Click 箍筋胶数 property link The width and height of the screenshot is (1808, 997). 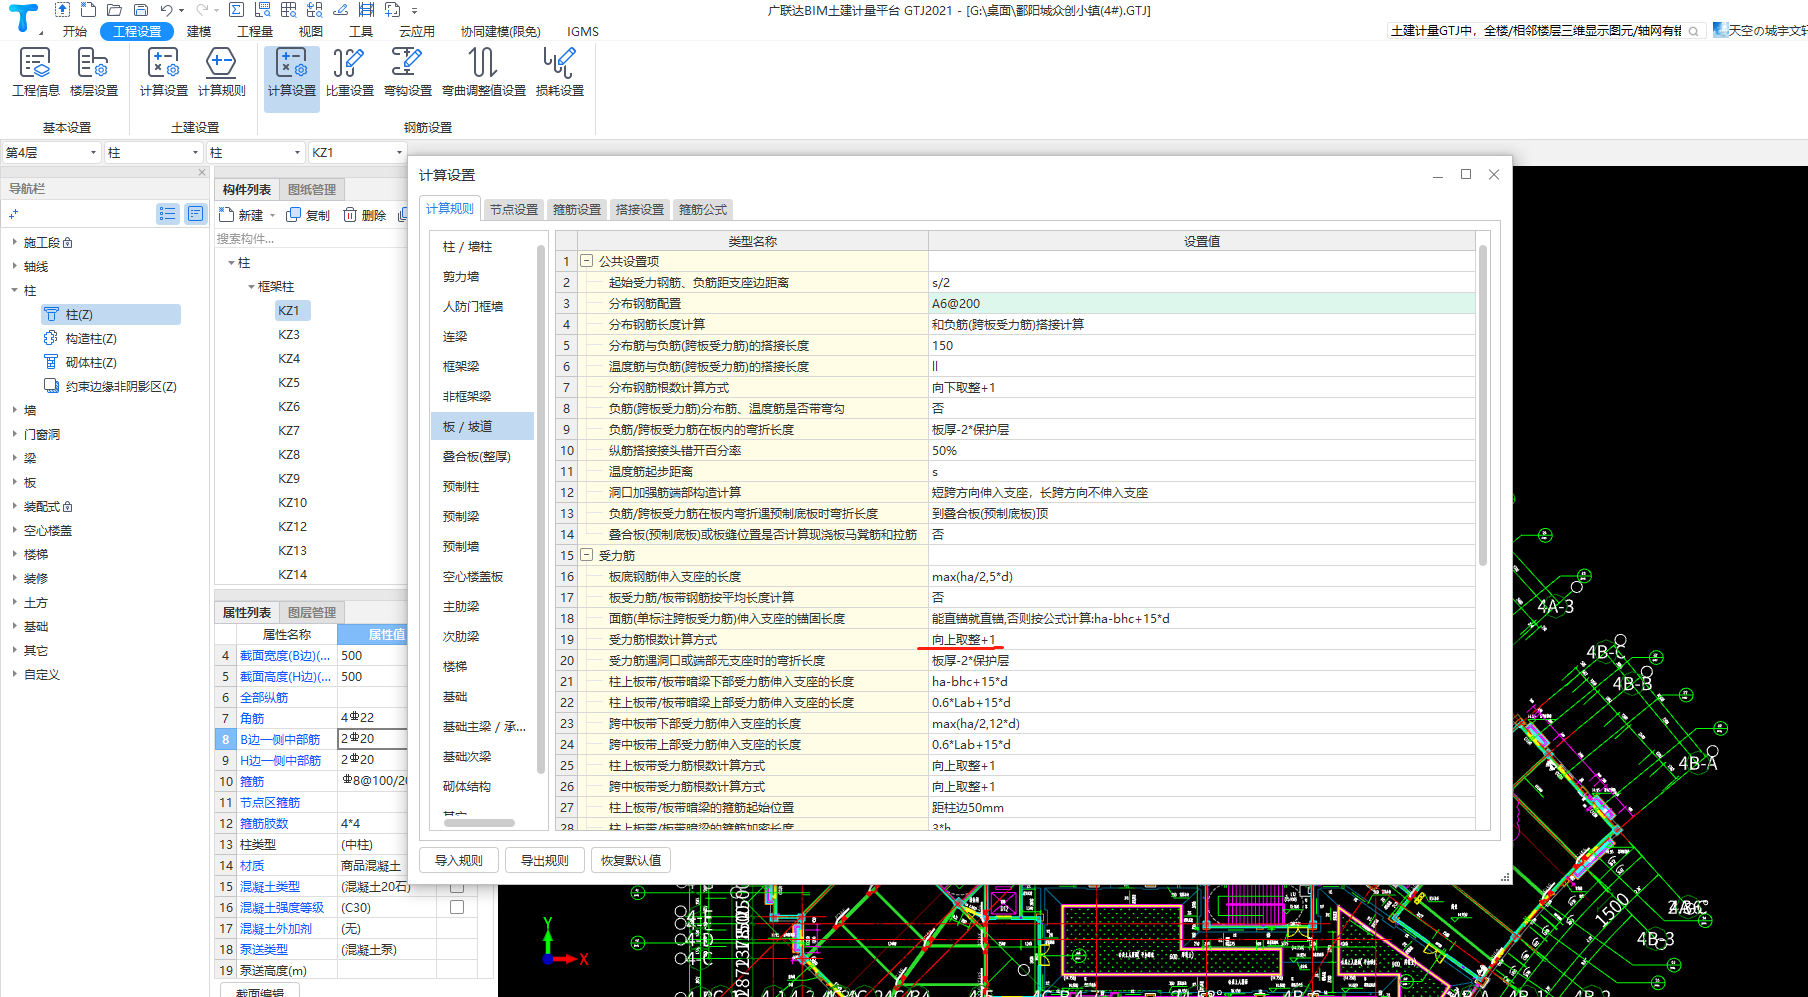264,824
